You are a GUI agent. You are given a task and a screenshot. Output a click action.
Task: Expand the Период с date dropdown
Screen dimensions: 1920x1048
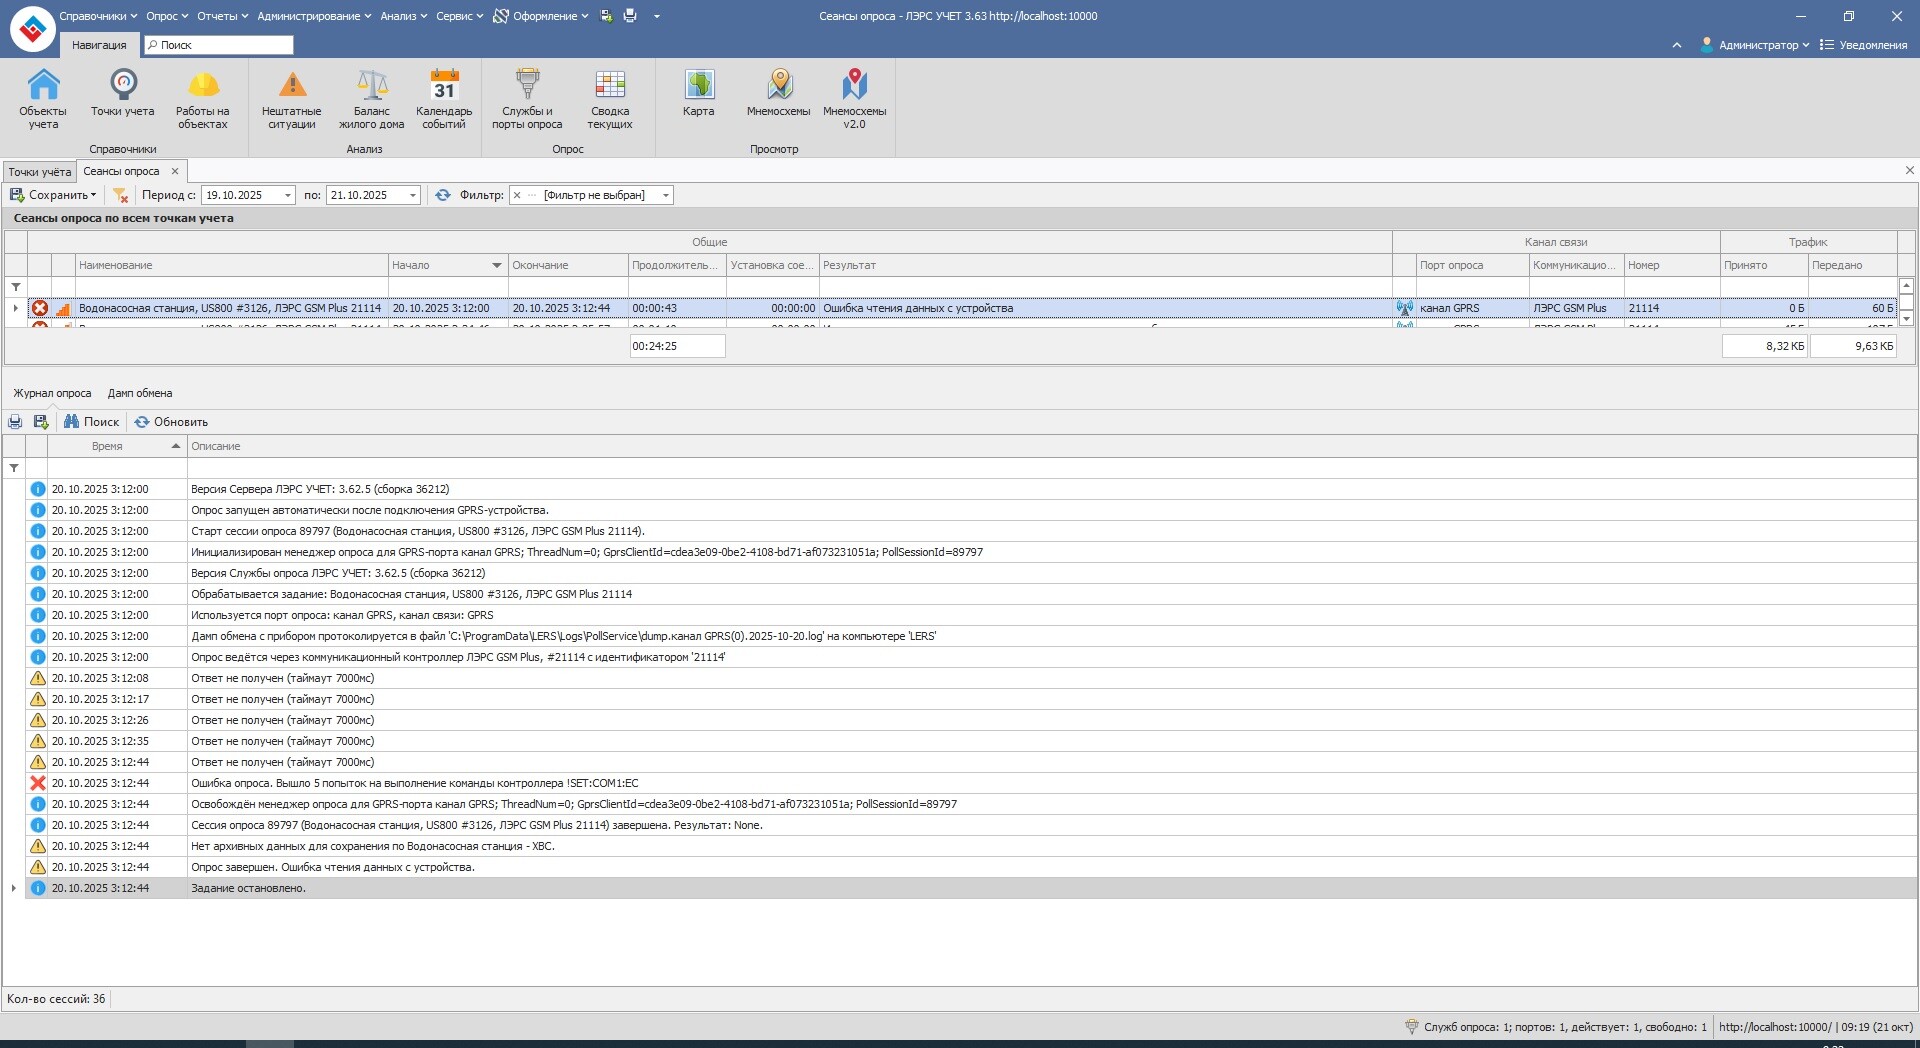click(x=288, y=196)
